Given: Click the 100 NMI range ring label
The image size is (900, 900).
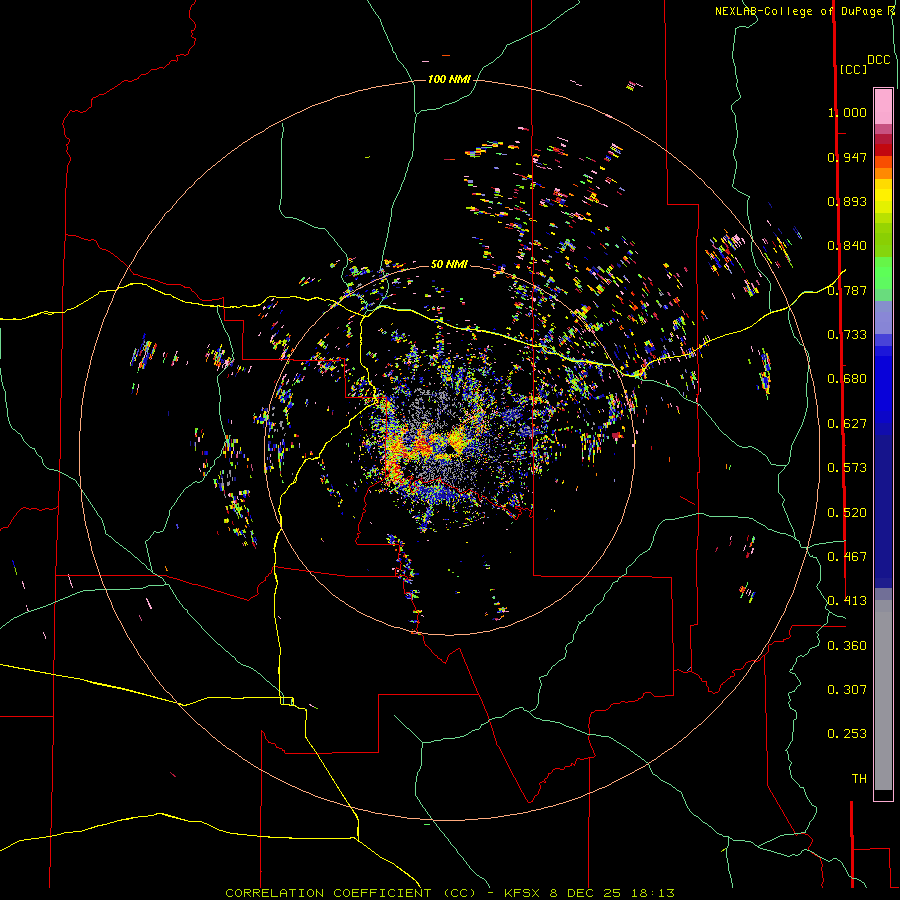Looking at the screenshot, I should click(449, 79).
